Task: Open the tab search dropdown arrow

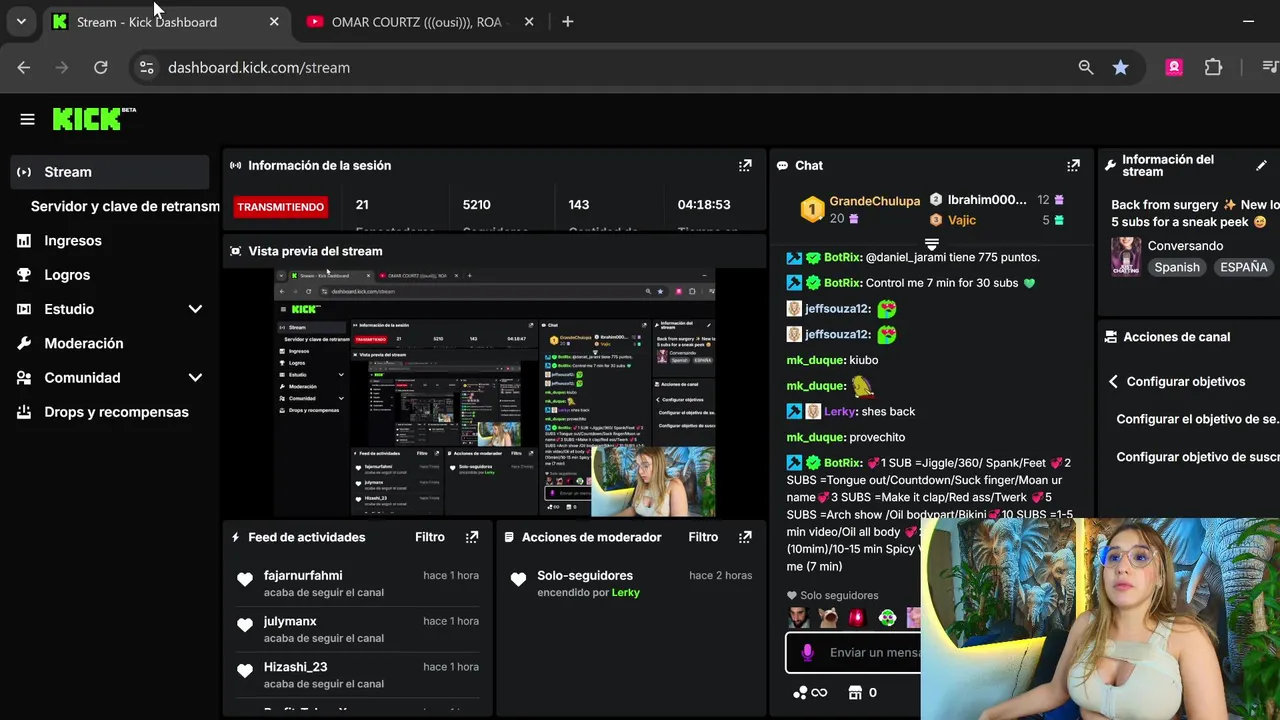Action: coord(21,22)
